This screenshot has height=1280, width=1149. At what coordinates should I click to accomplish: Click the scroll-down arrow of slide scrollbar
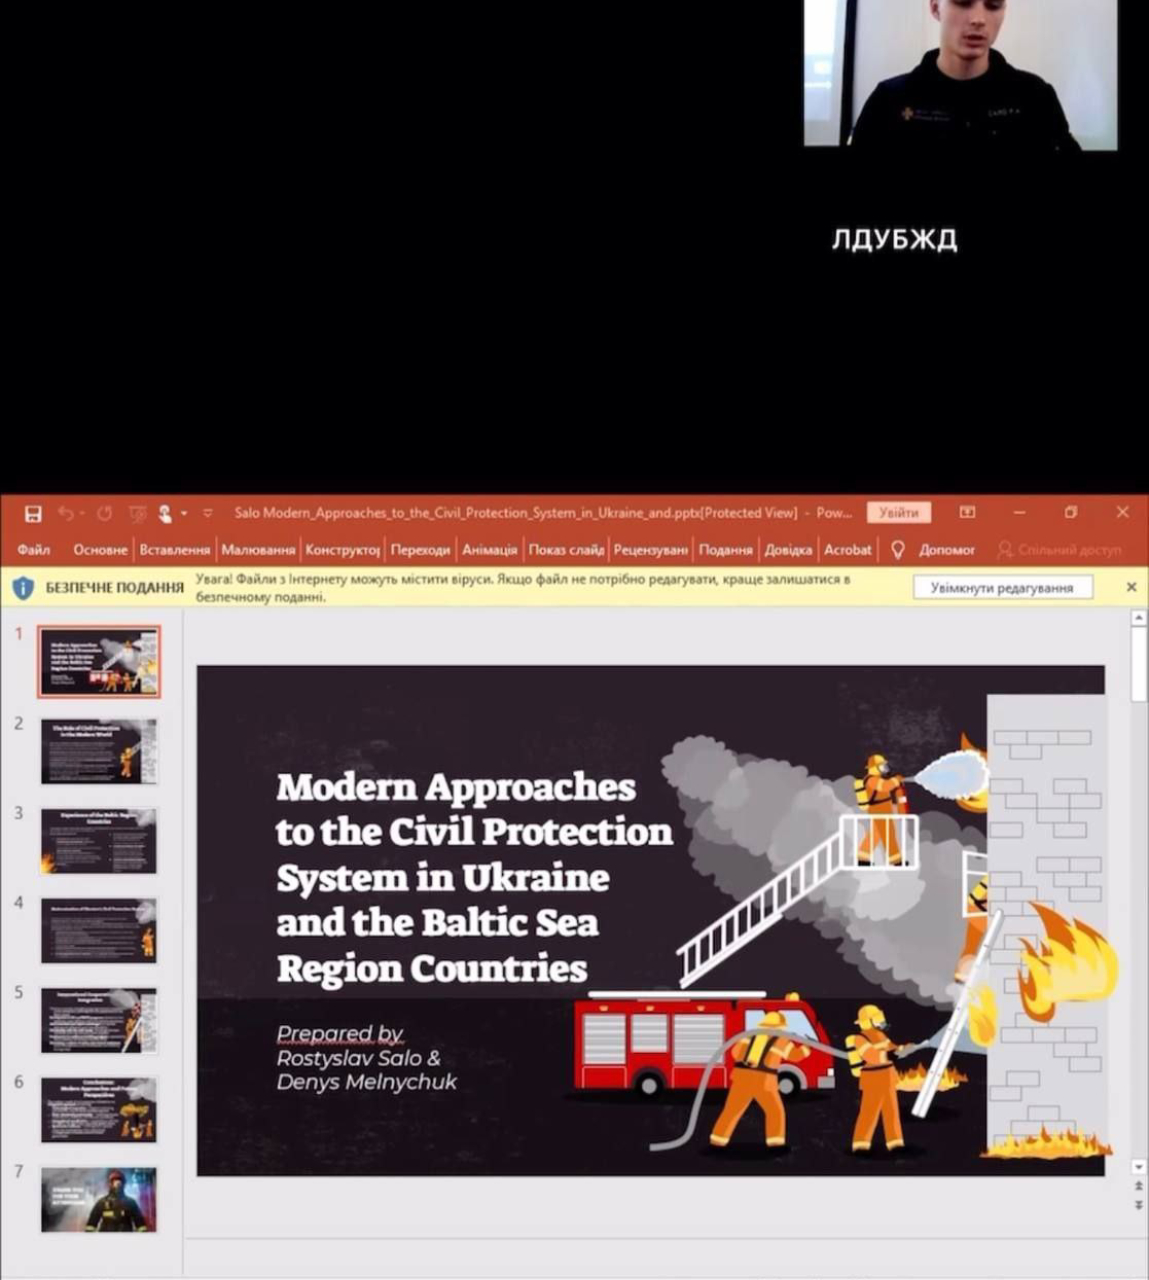point(1138,1167)
